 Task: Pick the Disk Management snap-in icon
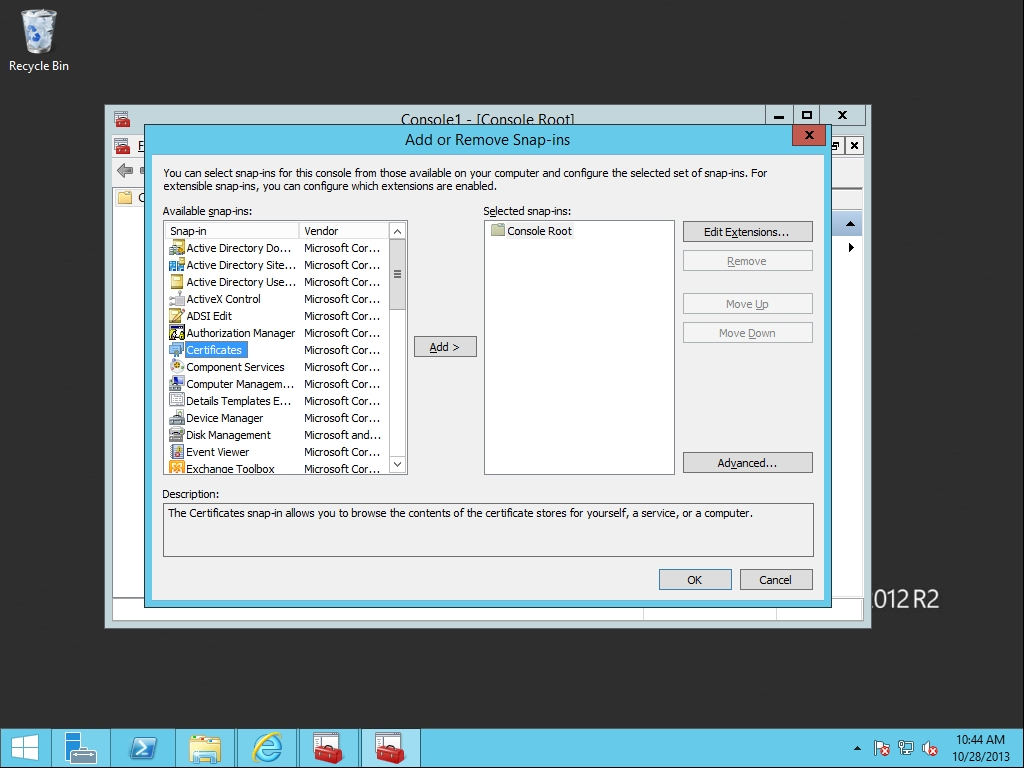point(177,435)
